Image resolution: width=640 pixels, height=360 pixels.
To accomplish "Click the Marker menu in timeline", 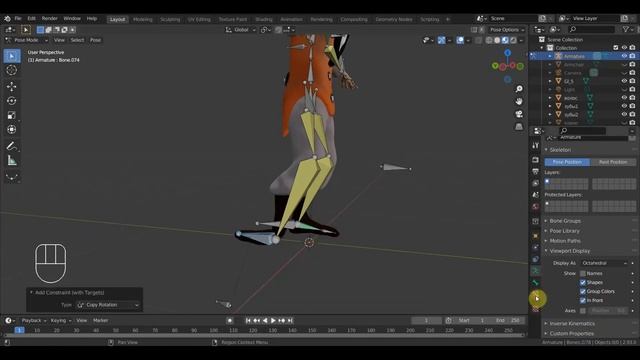I will (100, 321).
